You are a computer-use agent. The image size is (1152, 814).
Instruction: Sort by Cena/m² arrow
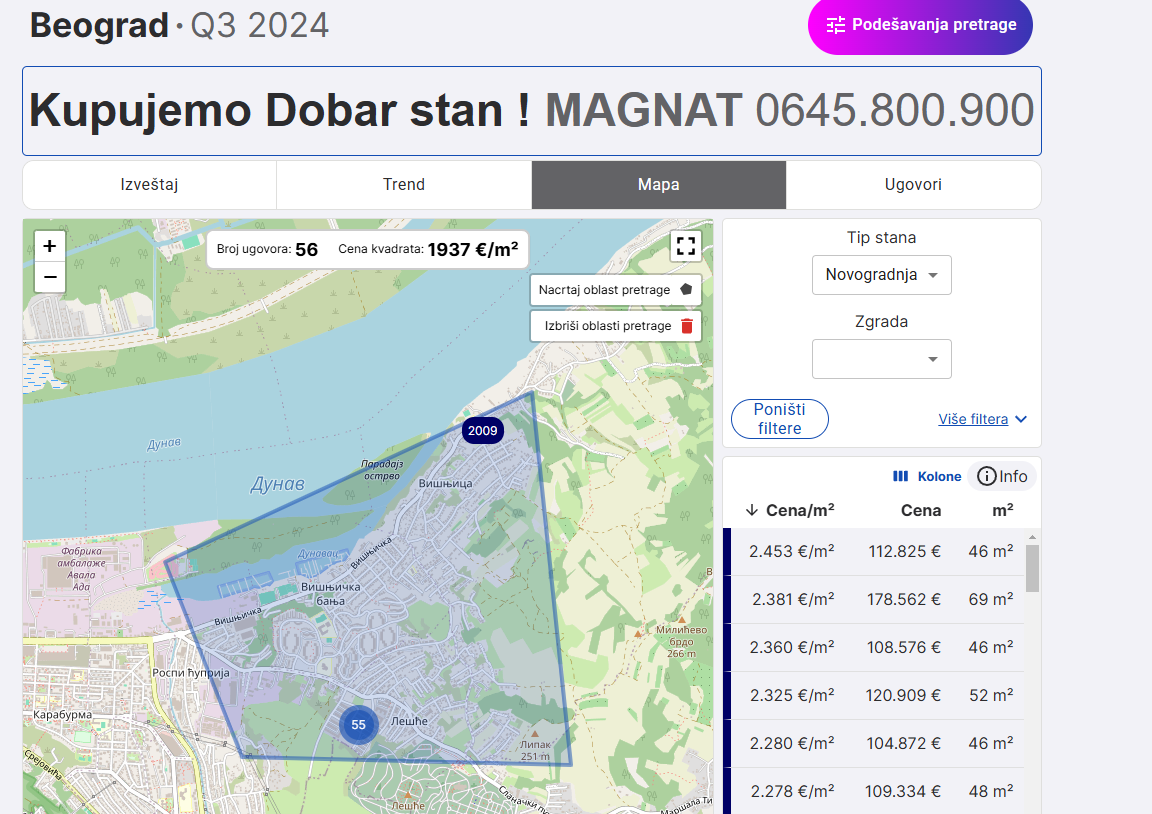pos(752,510)
